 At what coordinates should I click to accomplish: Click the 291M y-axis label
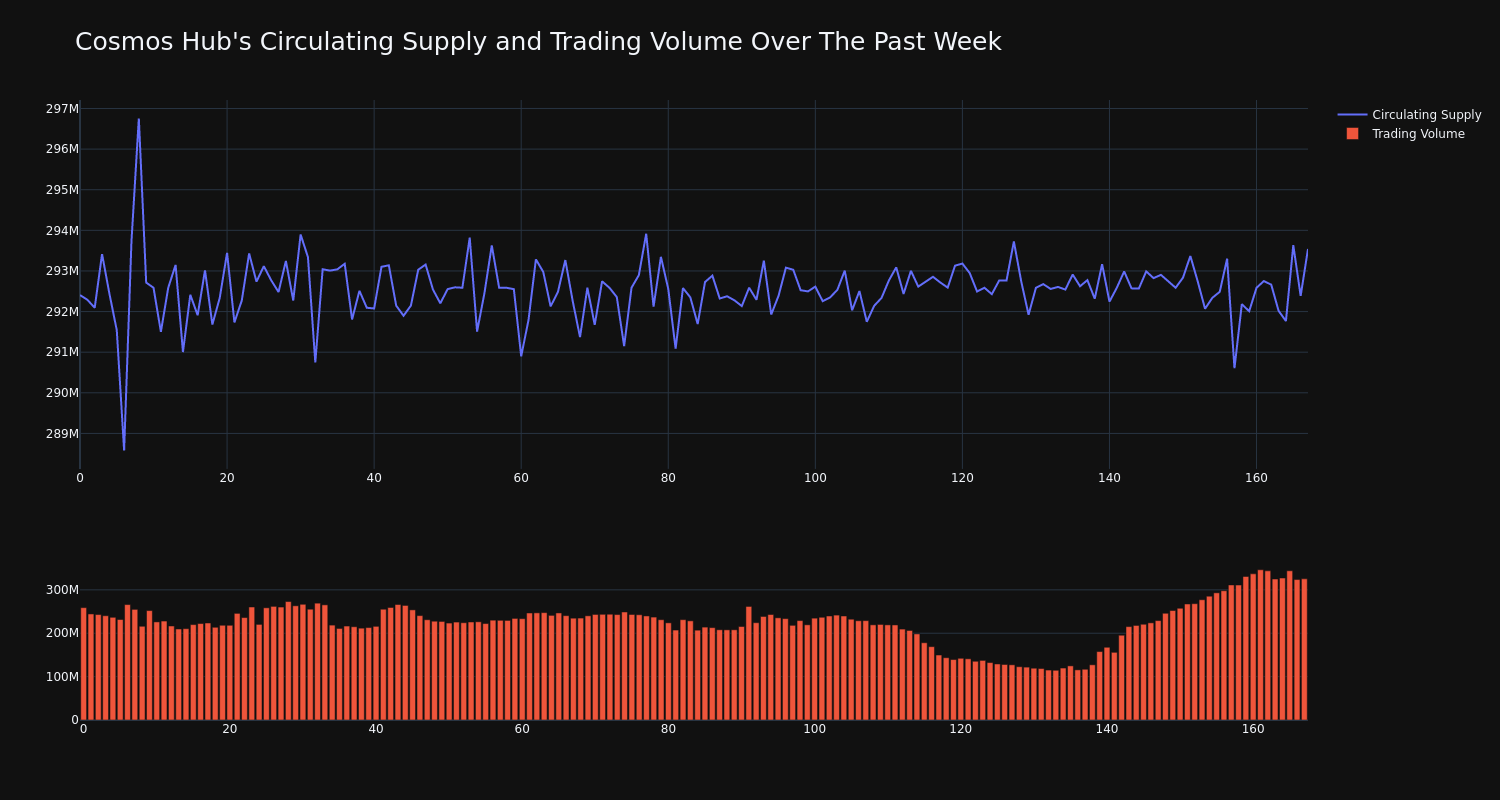[61, 352]
